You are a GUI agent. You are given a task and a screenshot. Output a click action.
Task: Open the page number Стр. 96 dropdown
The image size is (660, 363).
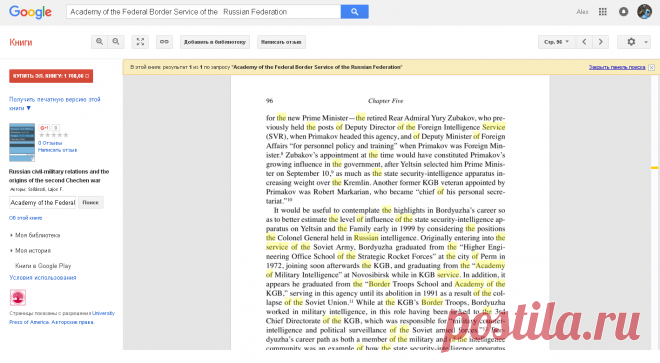[x=556, y=42]
